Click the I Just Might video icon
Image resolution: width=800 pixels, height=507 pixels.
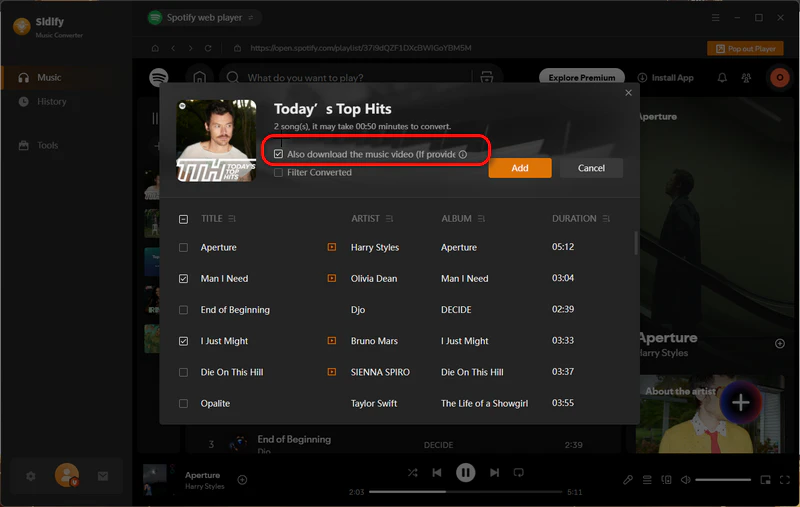tap(332, 340)
